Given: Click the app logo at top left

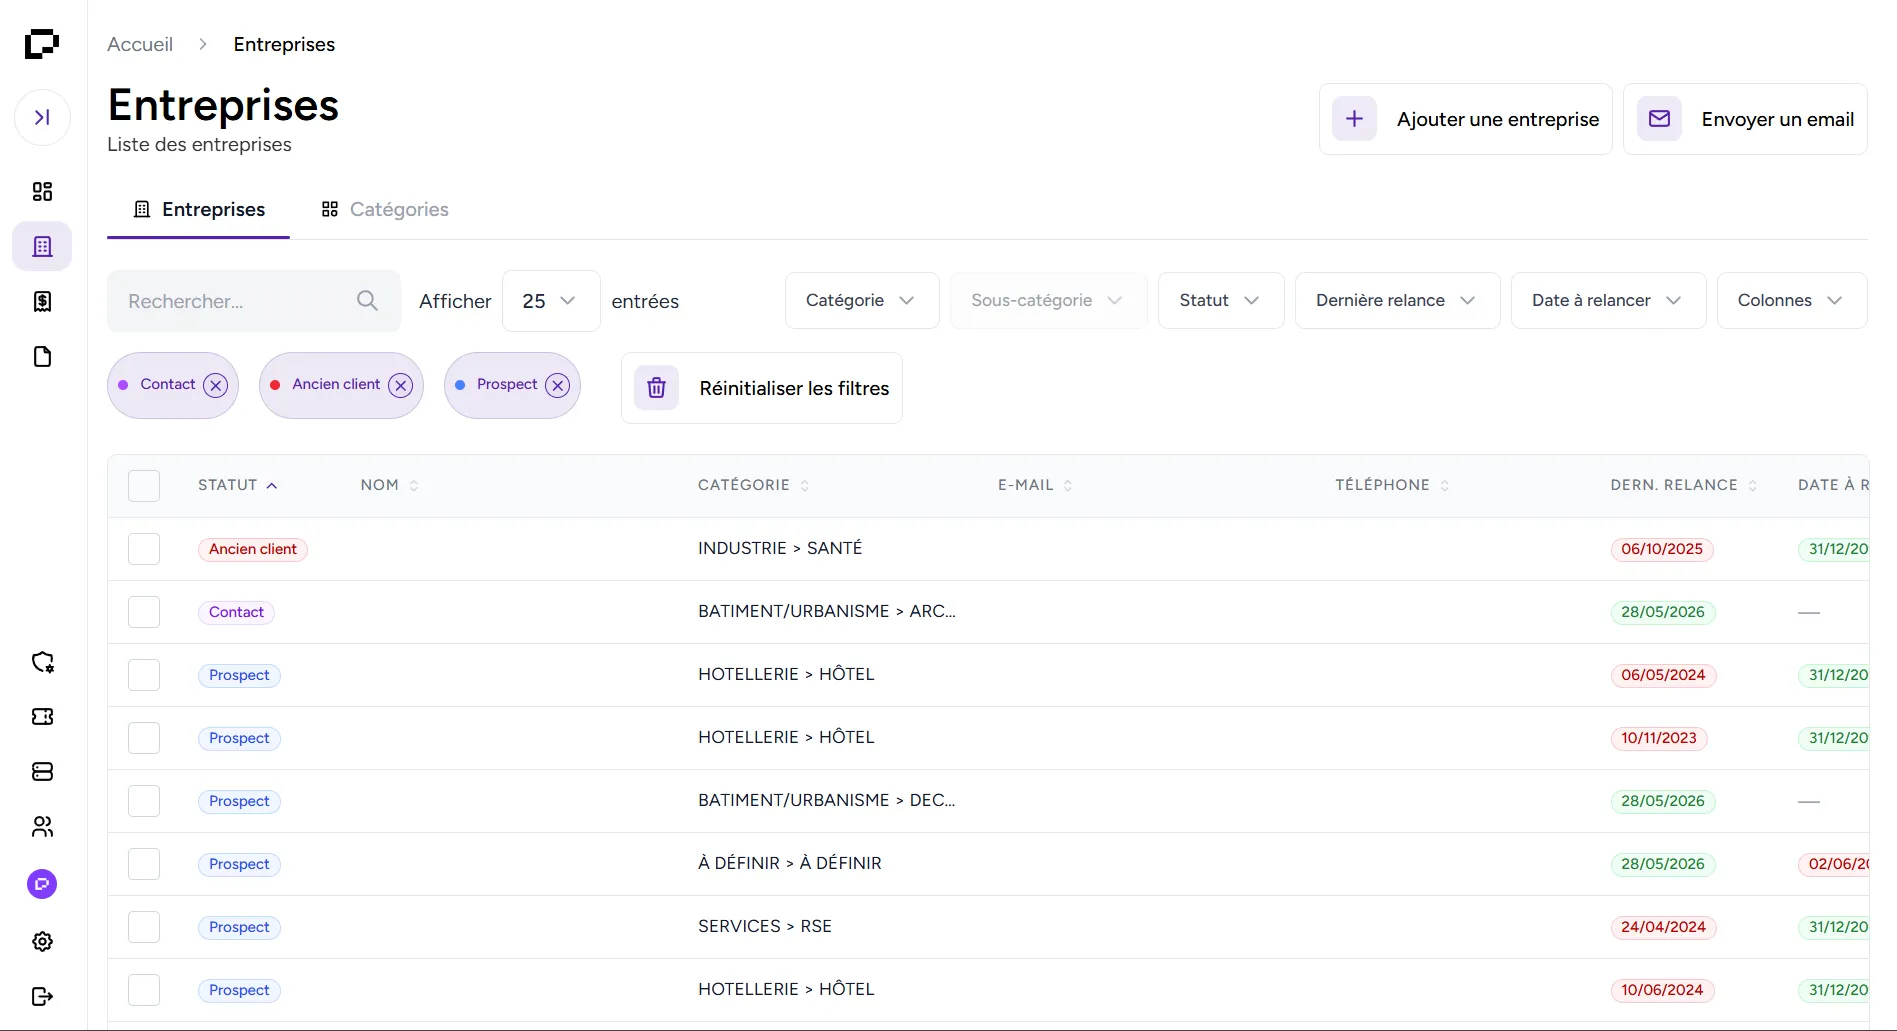Looking at the screenshot, I should coord(42,44).
